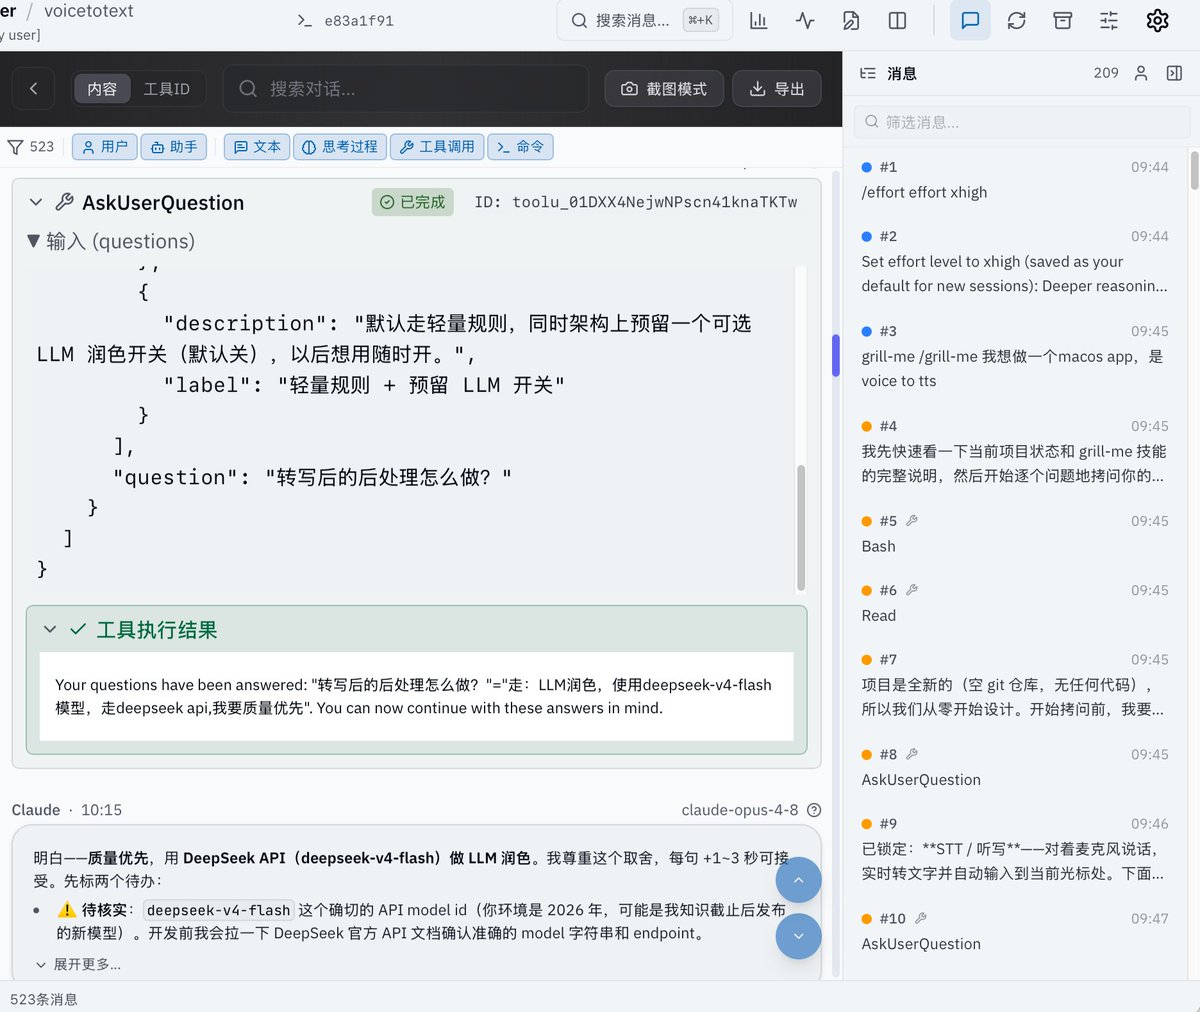Switch to the 工具ID tab
The image size is (1200, 1012).
(x=167, y=89)
